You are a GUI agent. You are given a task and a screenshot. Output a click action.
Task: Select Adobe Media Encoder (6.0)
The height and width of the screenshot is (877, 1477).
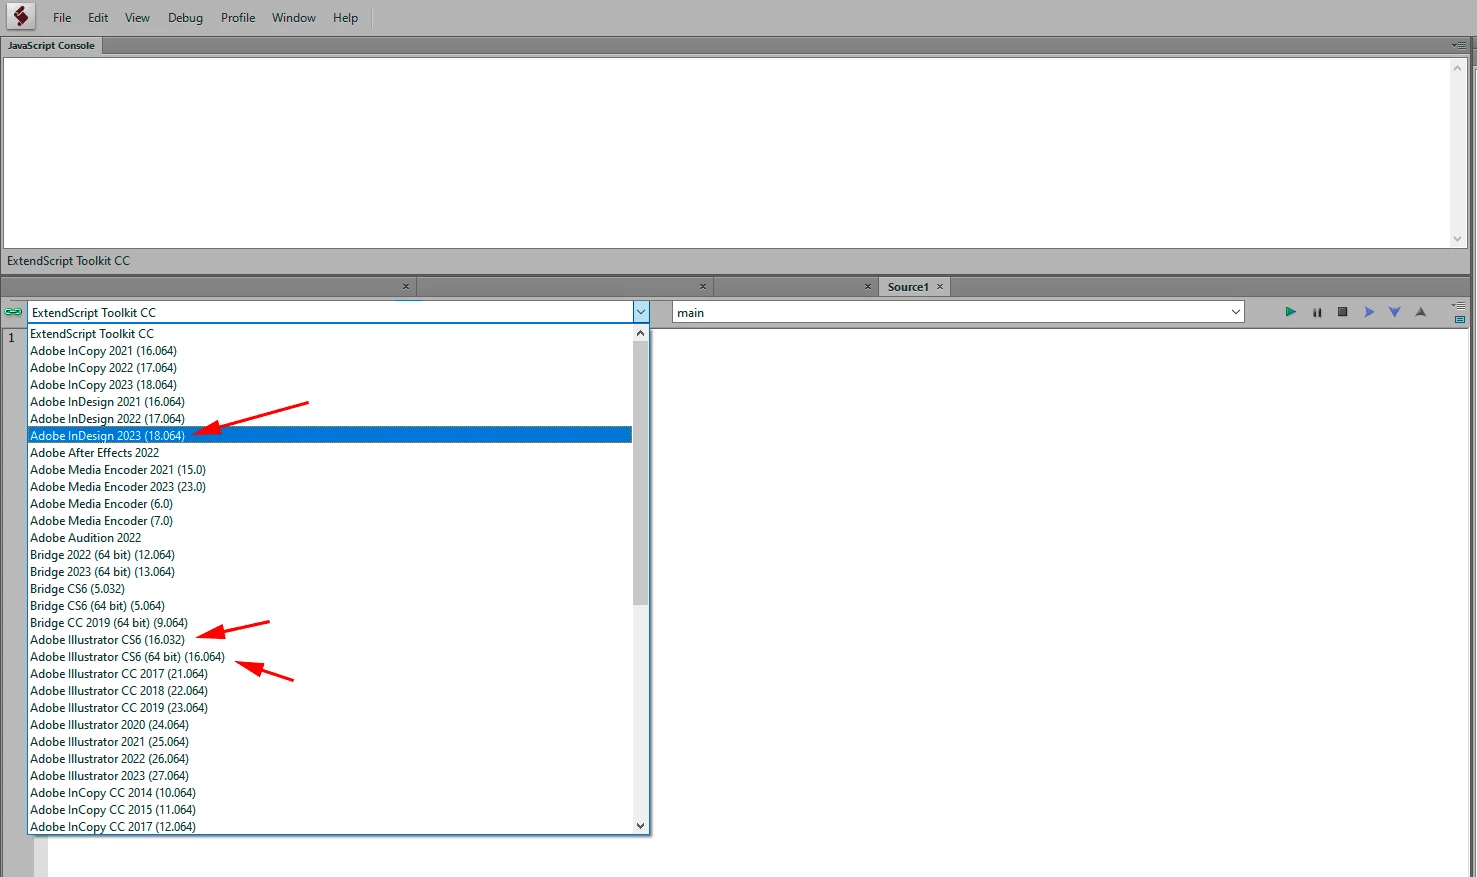click(x=330, y=504)
